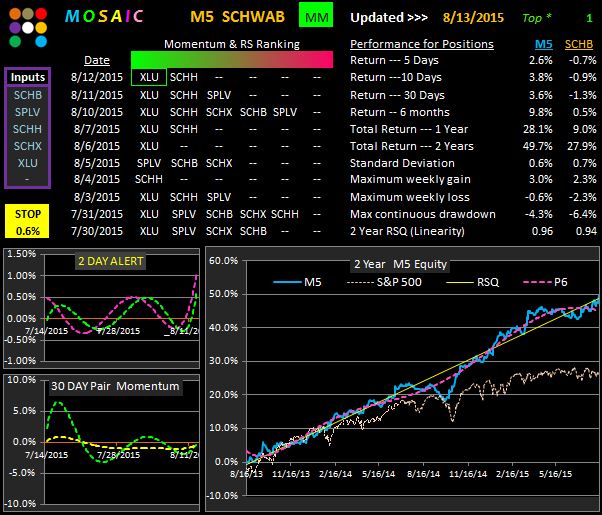
Task: Click the Top * label
Action: coord(537,18)
